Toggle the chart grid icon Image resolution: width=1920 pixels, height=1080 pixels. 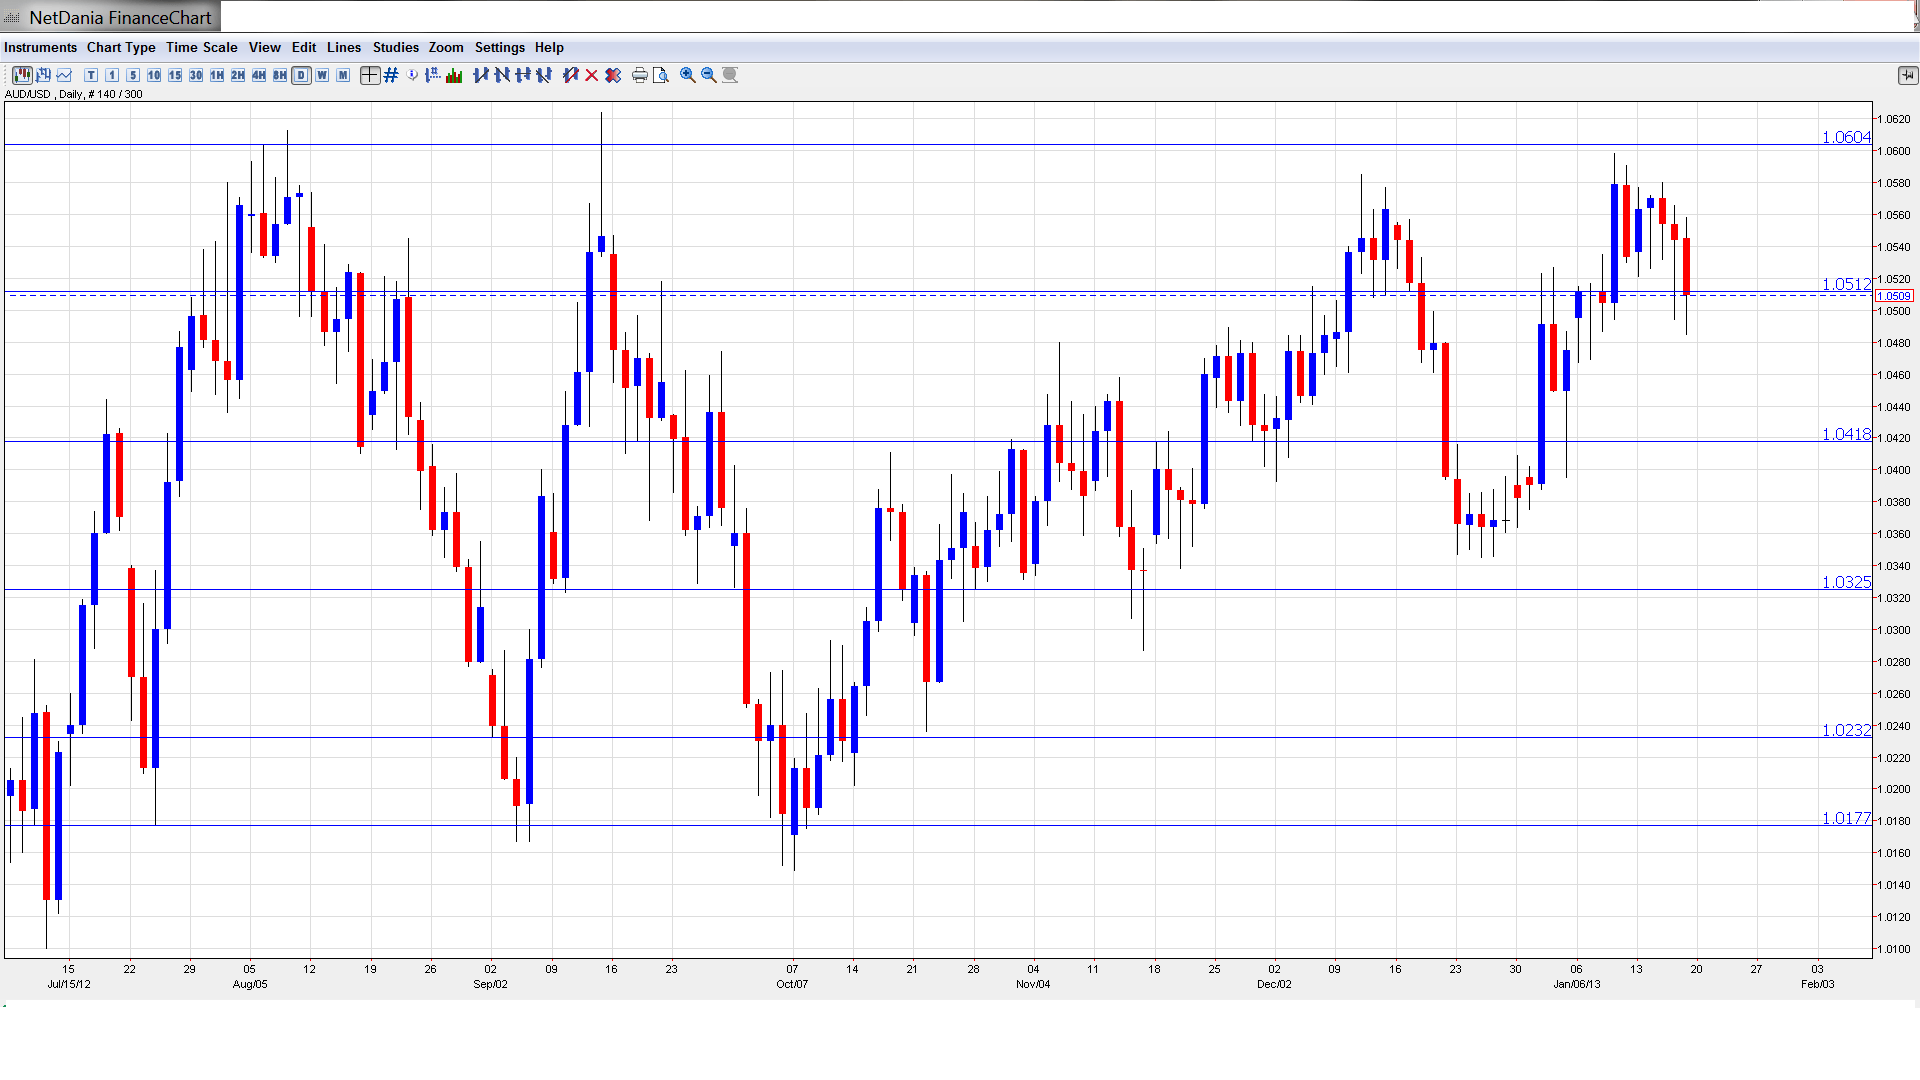coord(391,75)
